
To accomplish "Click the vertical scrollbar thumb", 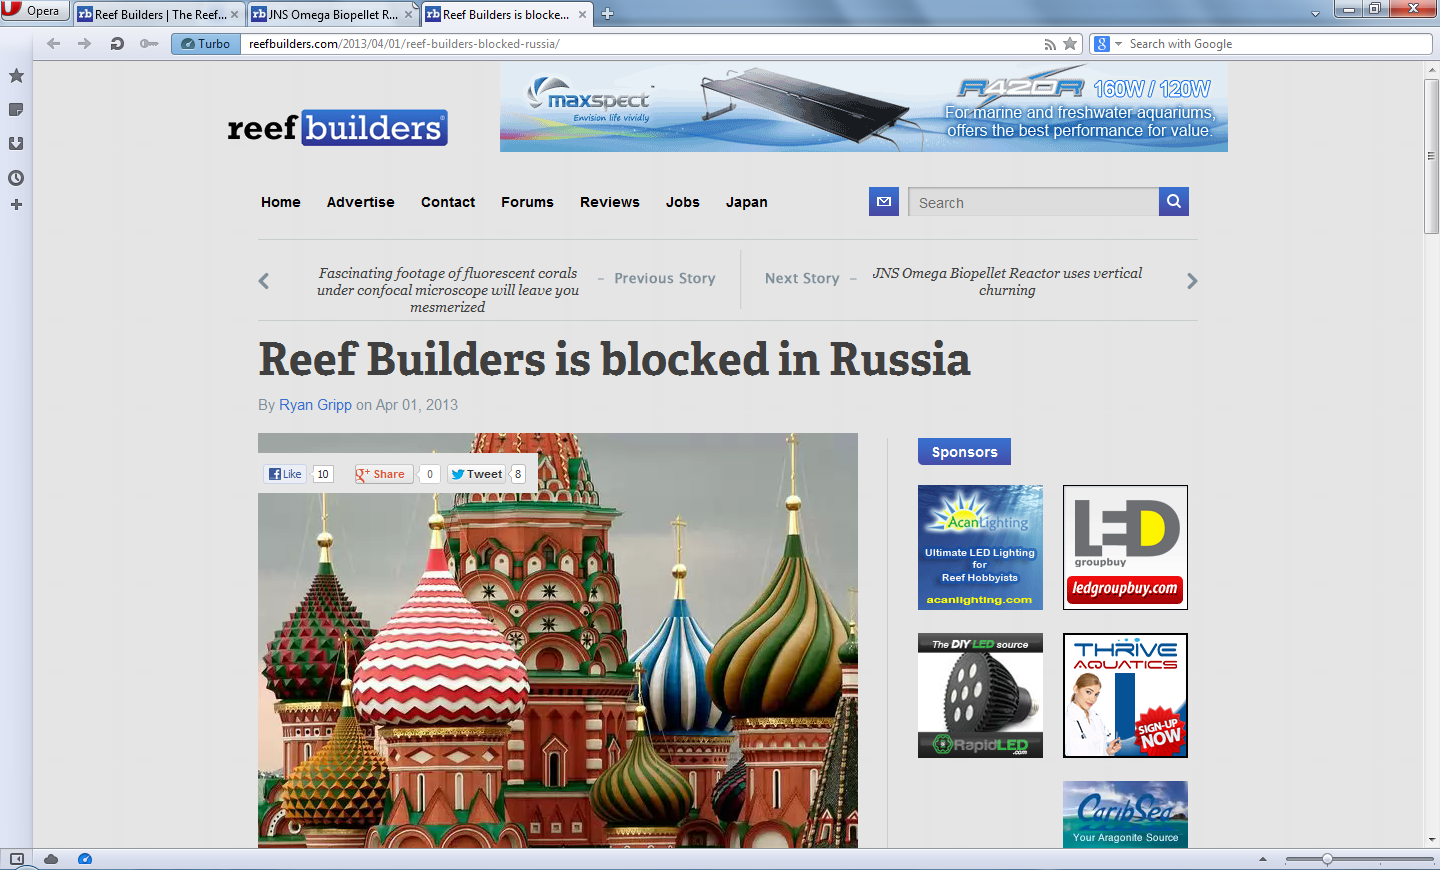I will pyautogui.click(x=1431, y=155).
